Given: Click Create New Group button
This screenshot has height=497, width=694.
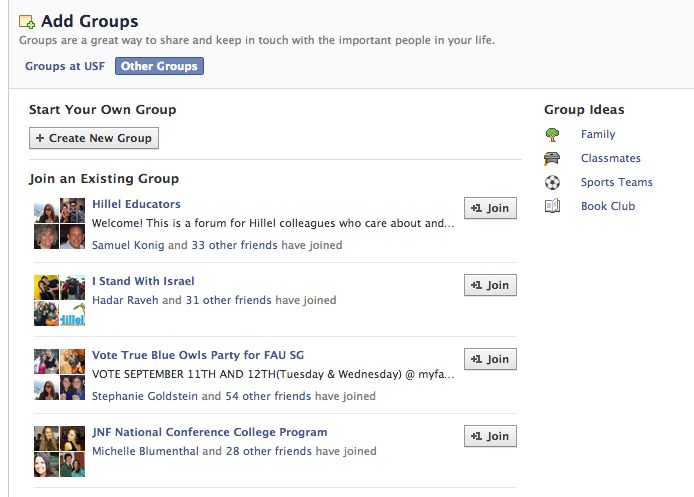Looking at the screenshot, I should point(94,138).
